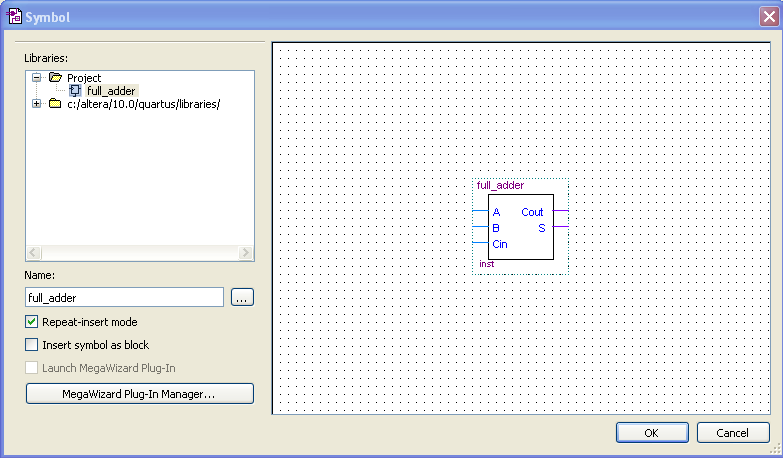
Task: Select the Project folder icon
Action: (55, 77)
